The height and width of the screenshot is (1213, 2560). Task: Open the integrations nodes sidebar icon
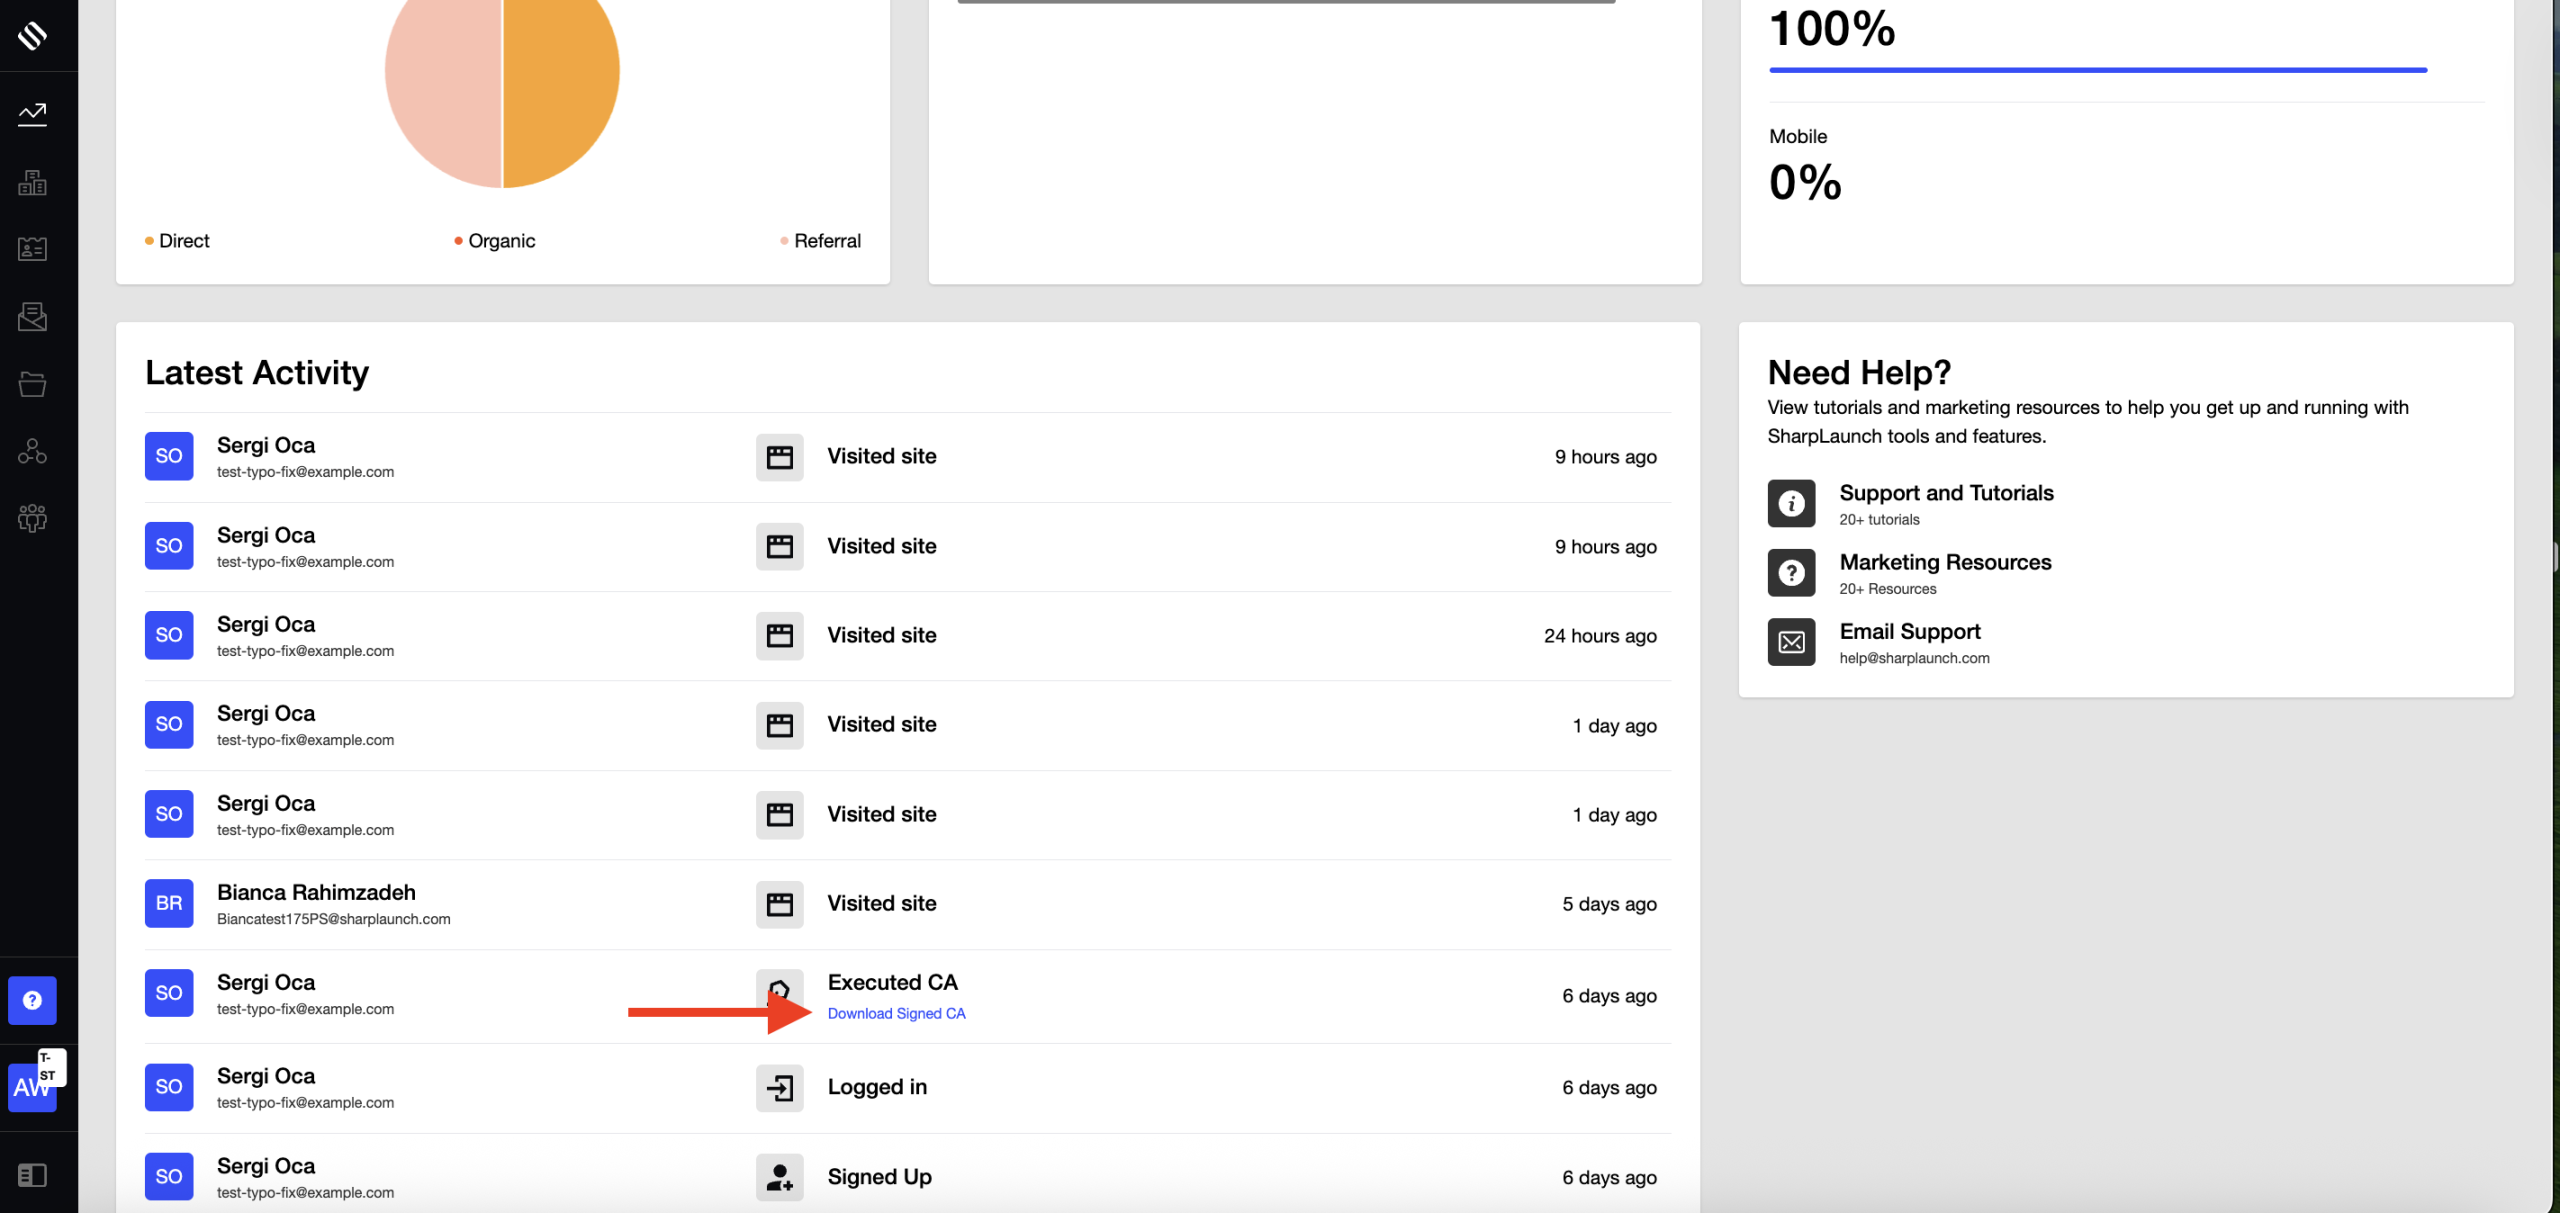tap(32, 451)
